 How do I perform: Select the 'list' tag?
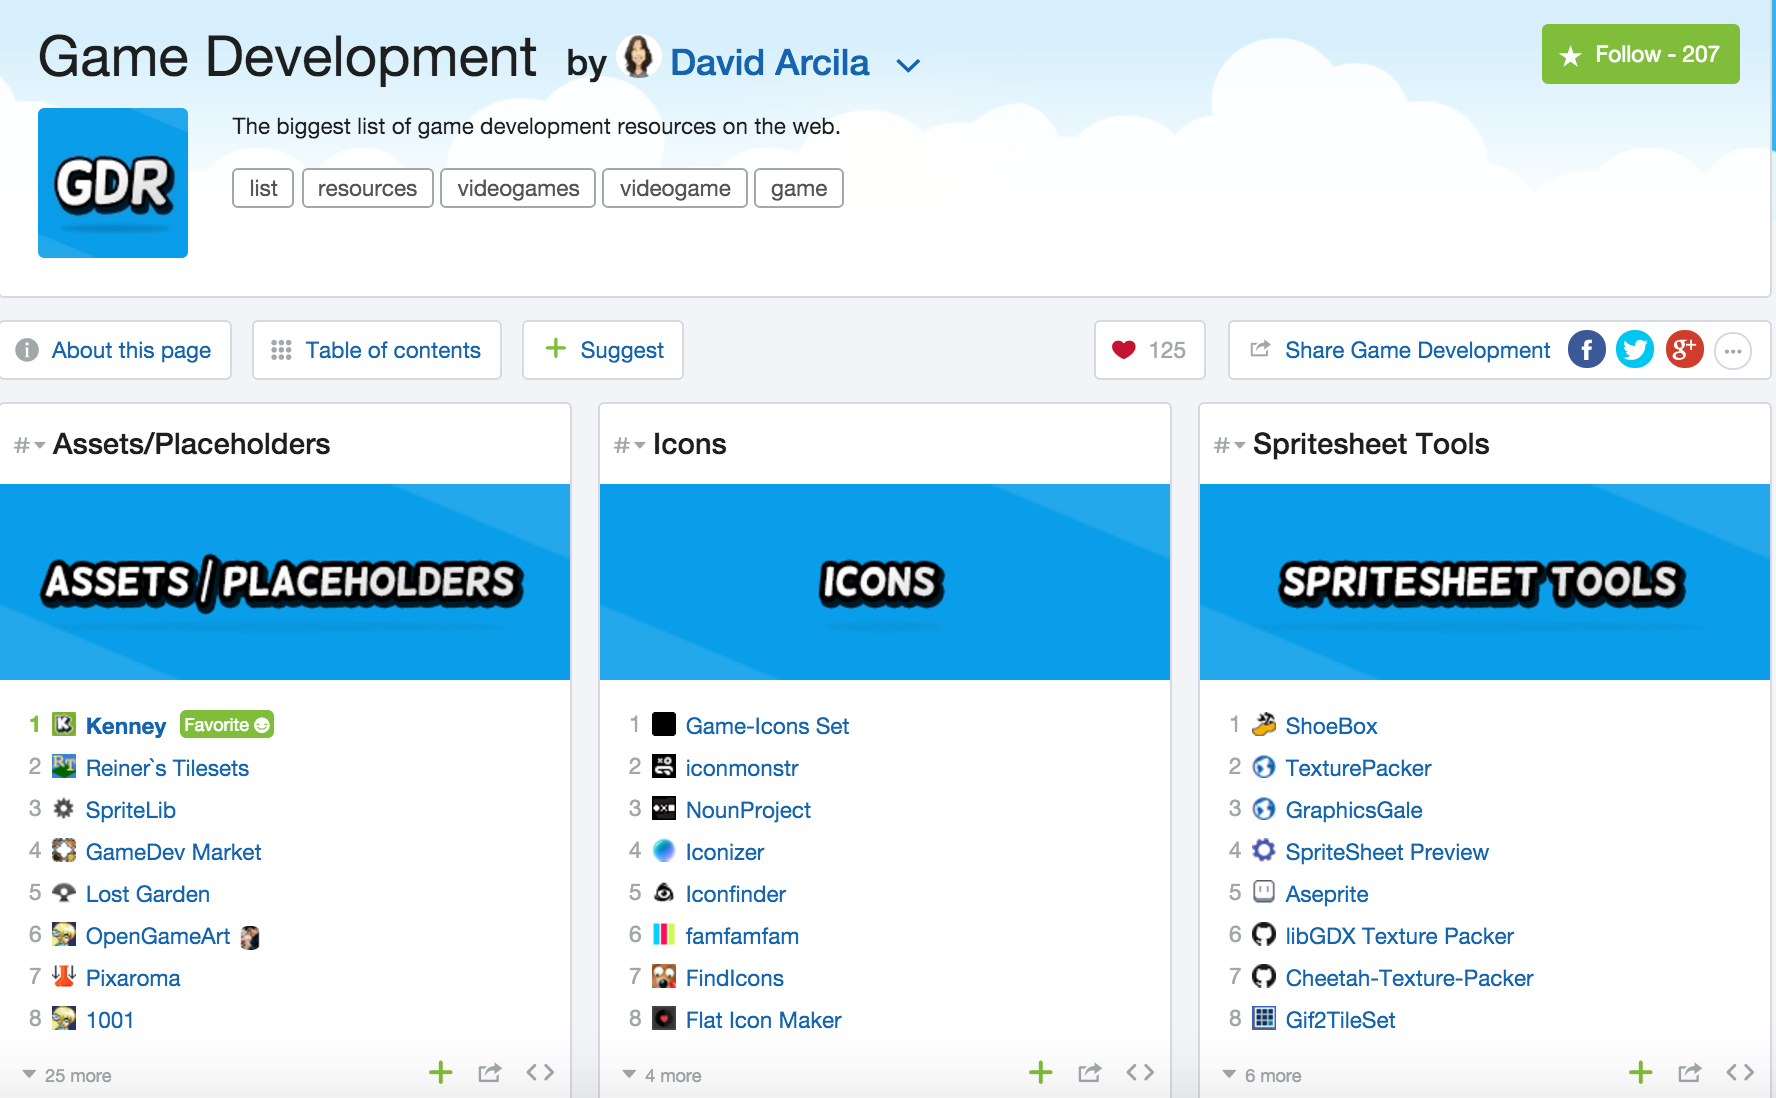tap(263, 188)
